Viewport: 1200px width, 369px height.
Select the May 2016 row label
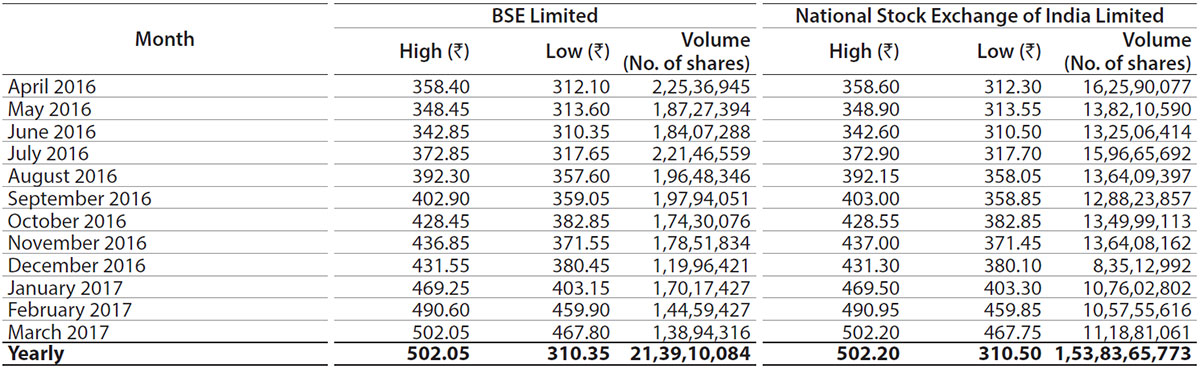click(x=49, y=109)
